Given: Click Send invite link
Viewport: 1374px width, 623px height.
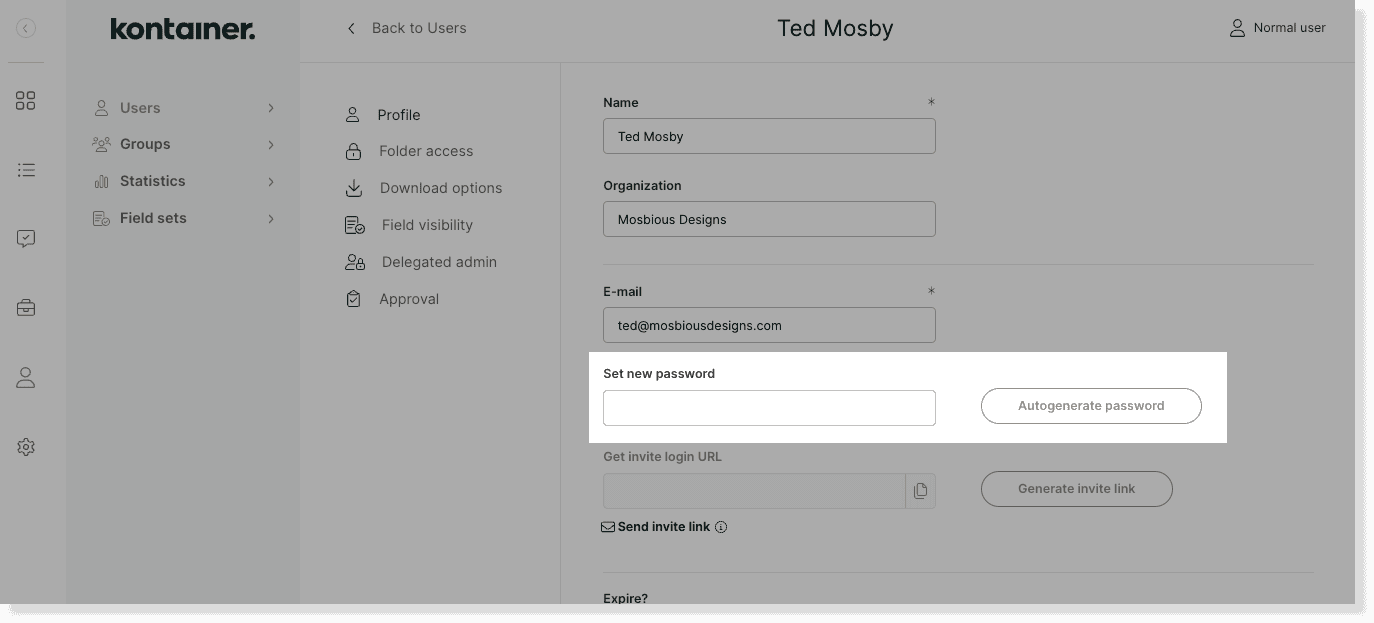Looking at the screenshot, I should 663,526.
